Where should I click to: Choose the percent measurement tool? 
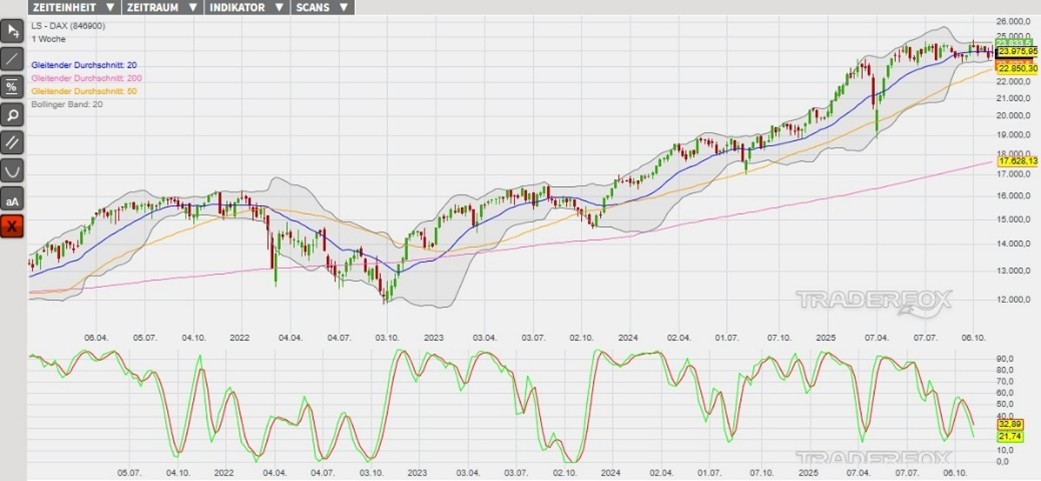pos(12,87)
